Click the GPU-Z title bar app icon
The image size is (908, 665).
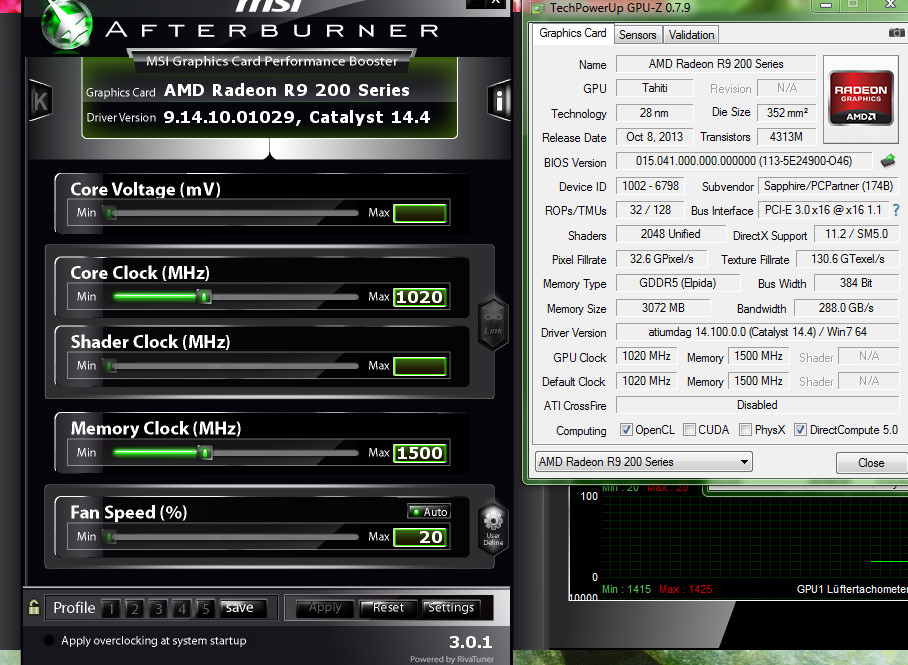539,8
